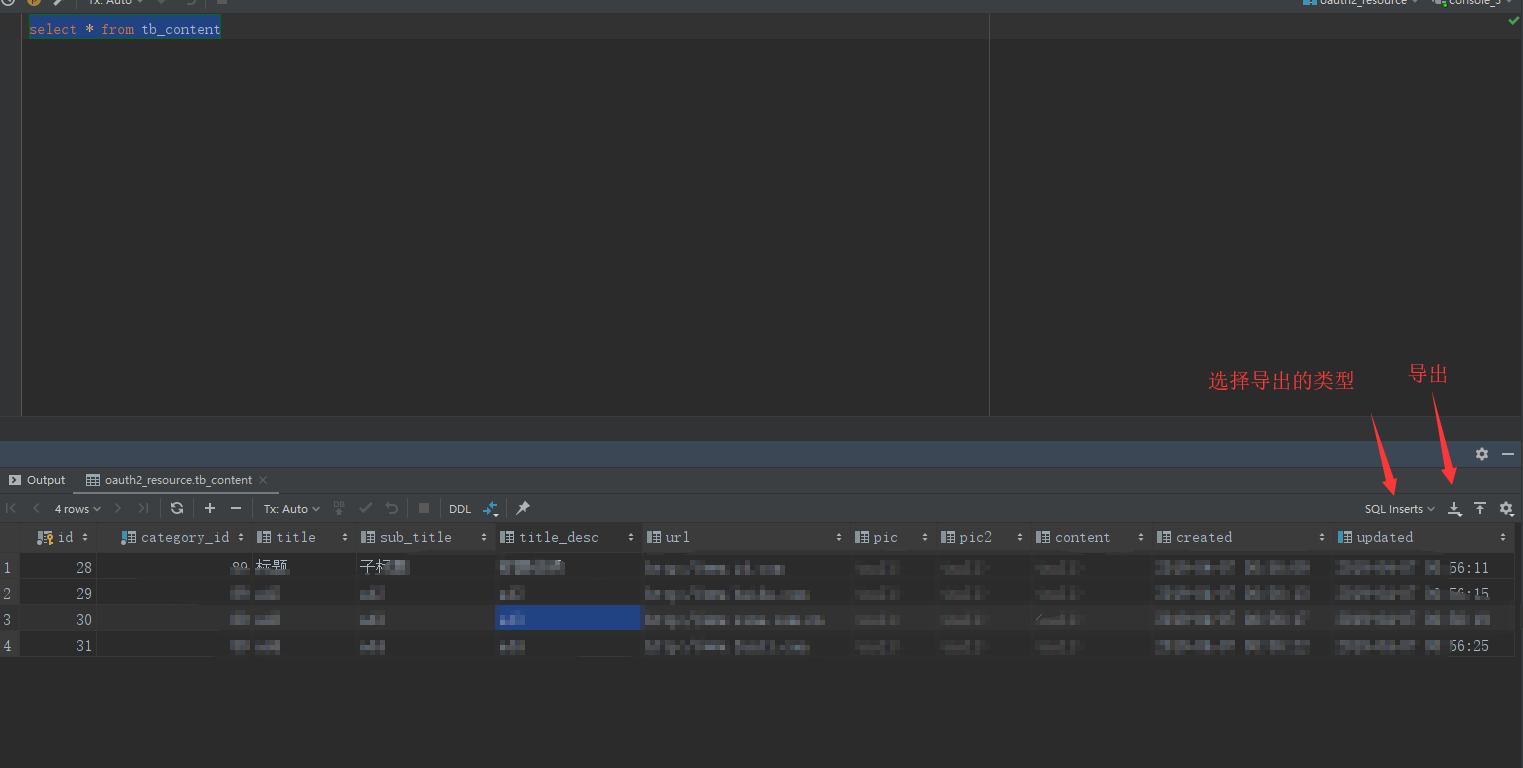The width and height of the screenshot is (1523, 768).
Task: Sort by the updated column header
Action: tap(1423, 537)
